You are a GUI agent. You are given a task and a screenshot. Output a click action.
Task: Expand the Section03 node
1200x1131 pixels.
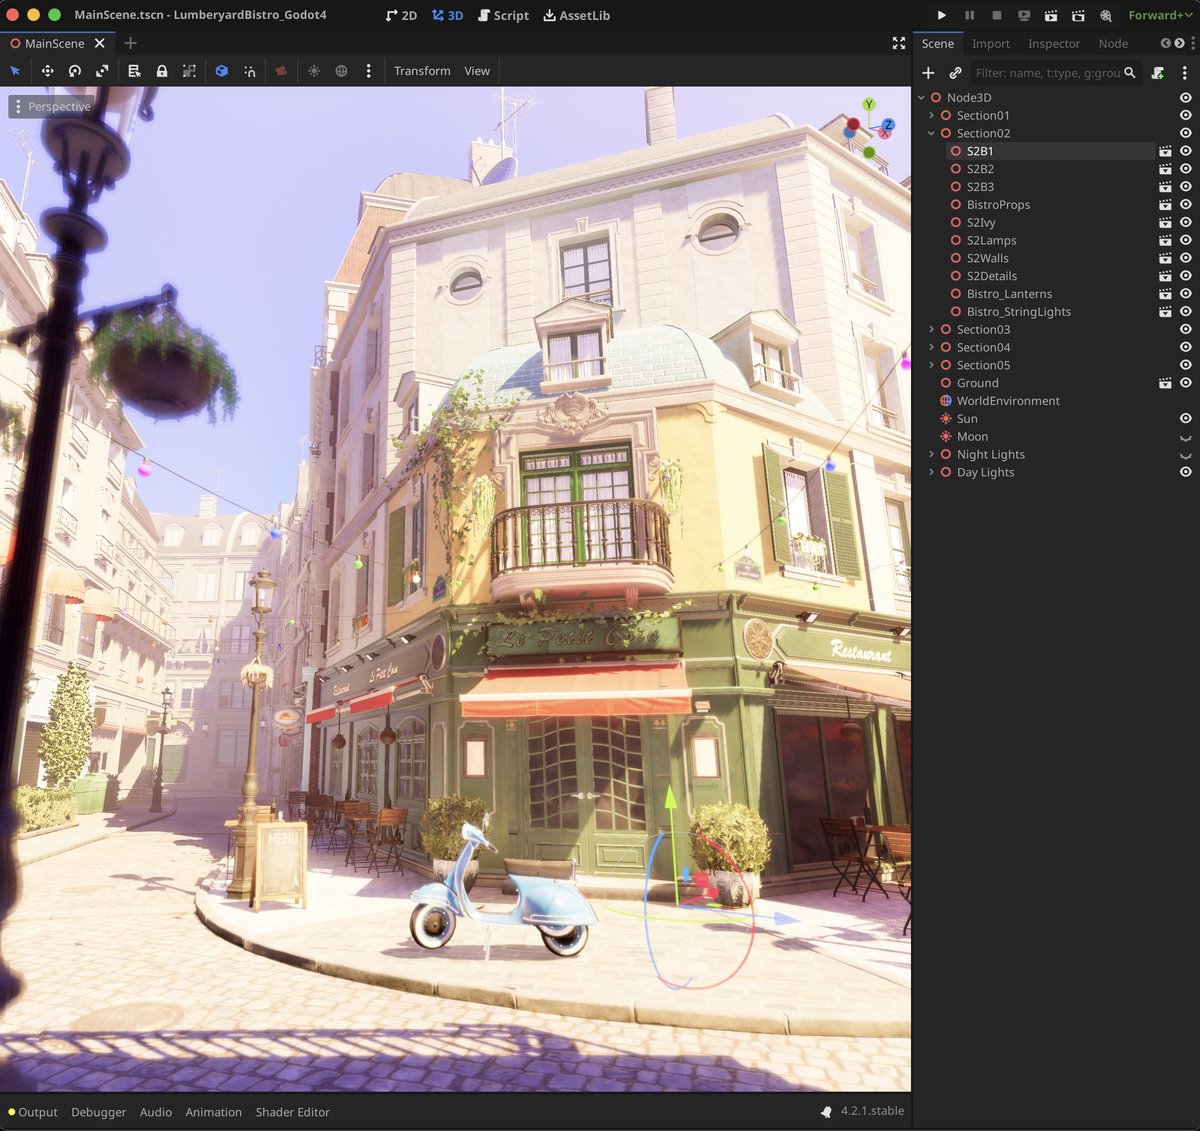click(931, 329)
